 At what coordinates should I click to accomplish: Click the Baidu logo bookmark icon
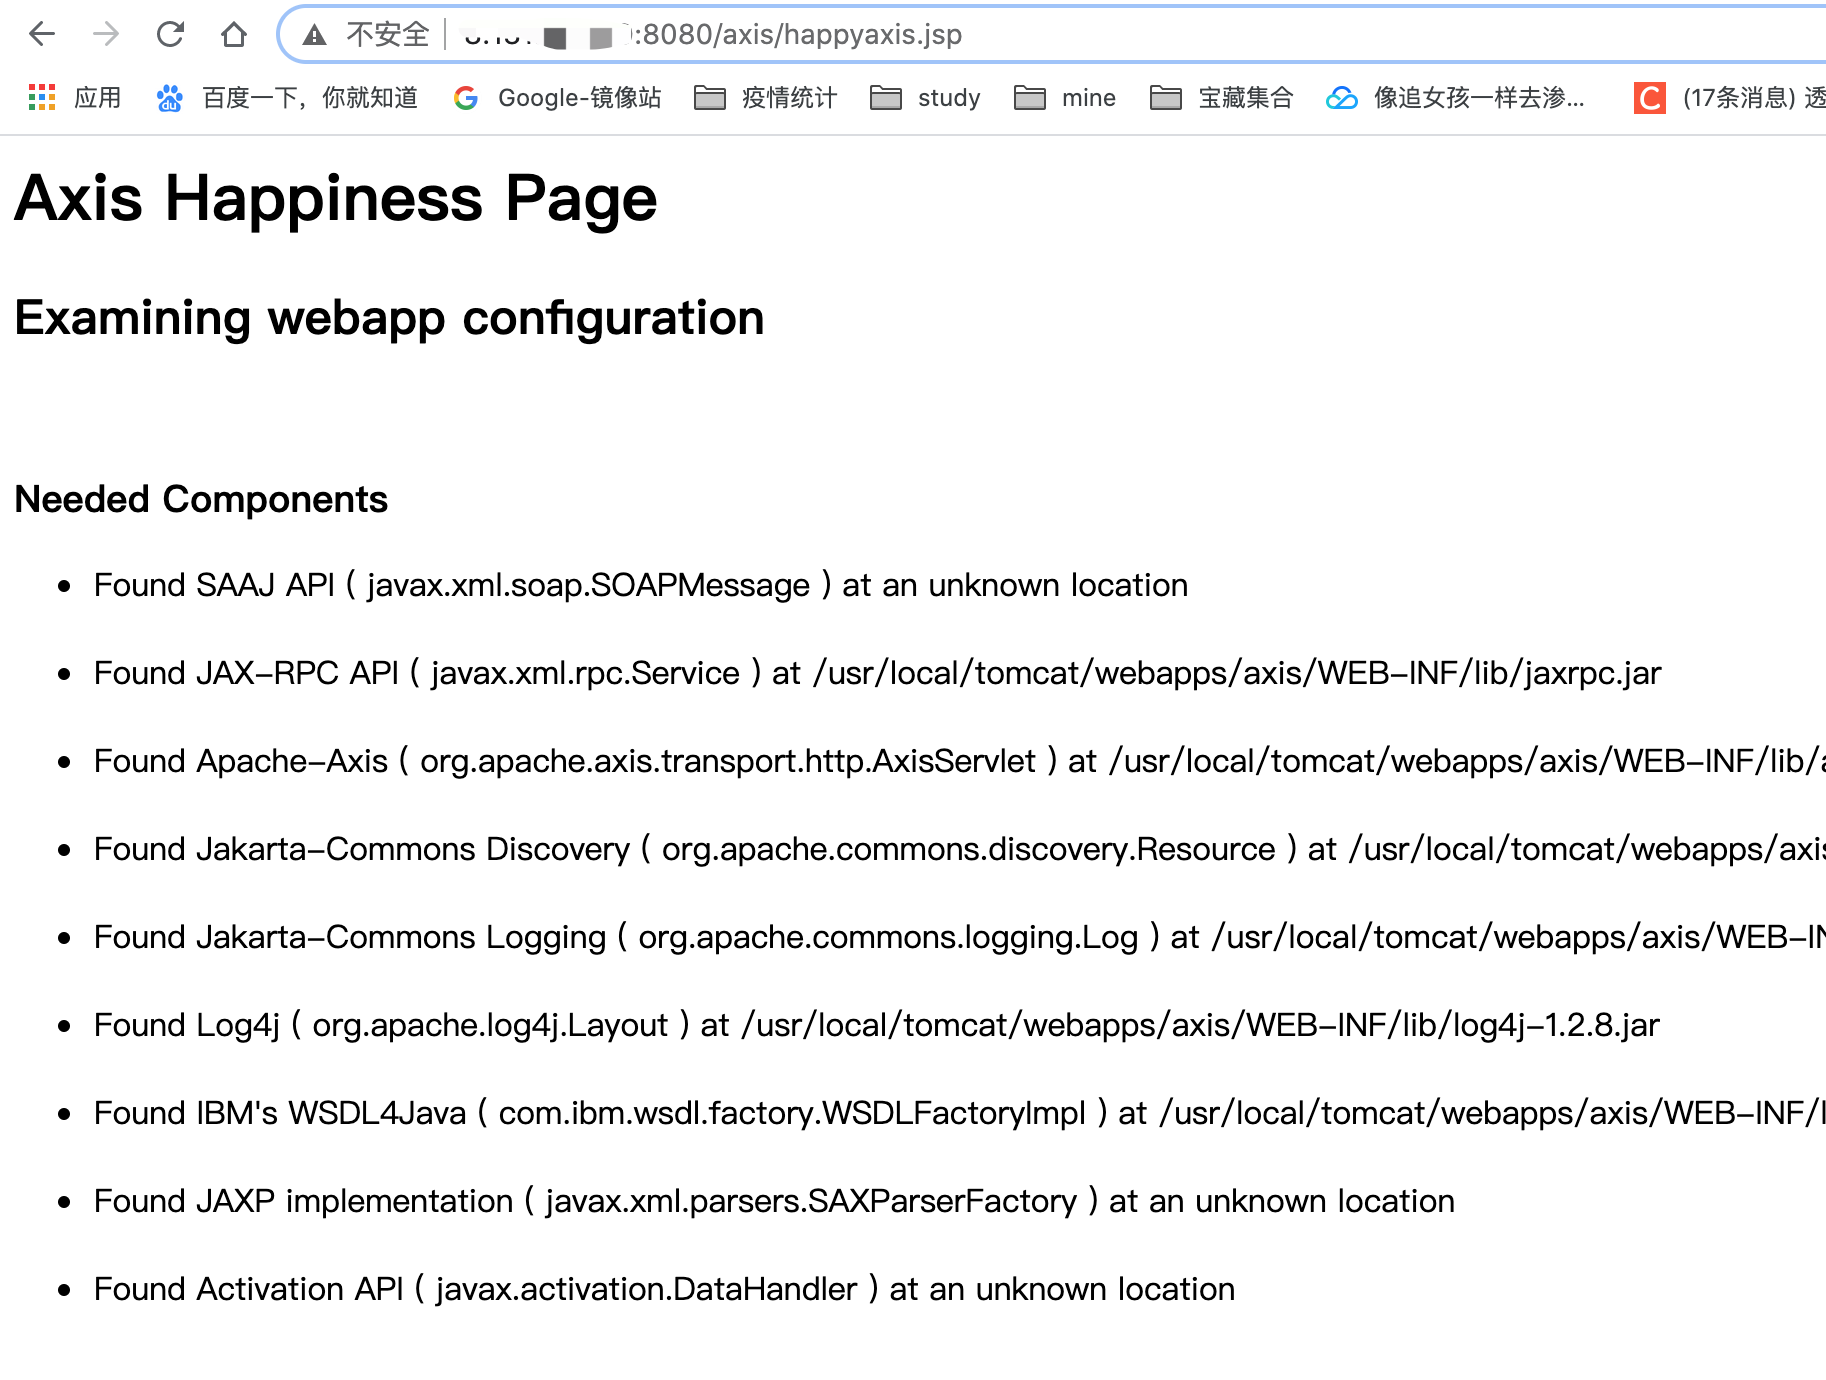click(169, 97)
